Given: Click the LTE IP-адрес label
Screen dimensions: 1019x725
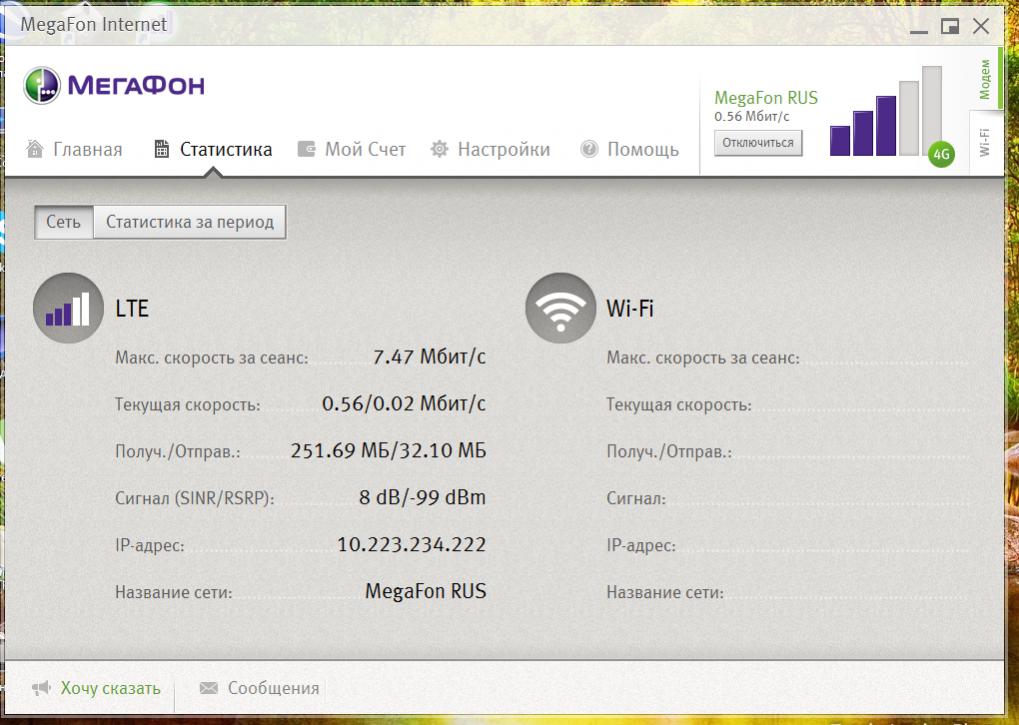Looking at the screenshot, I should point(149,545).
